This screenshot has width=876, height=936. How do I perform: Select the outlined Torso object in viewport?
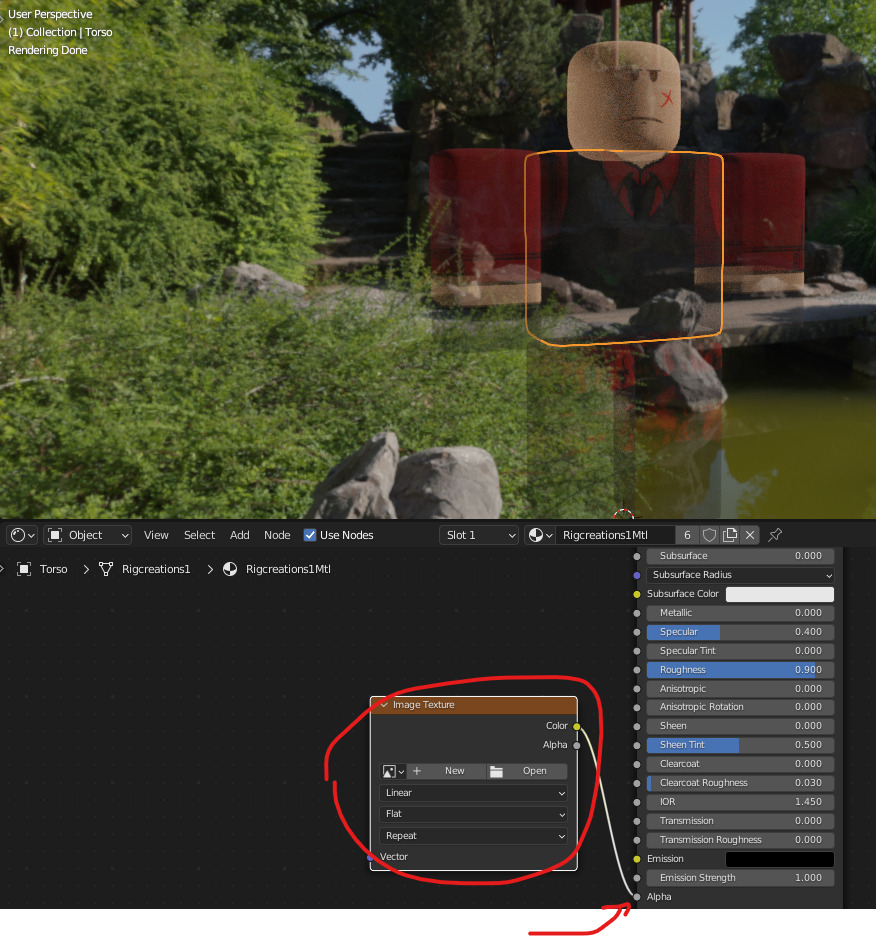pos(624,248)
